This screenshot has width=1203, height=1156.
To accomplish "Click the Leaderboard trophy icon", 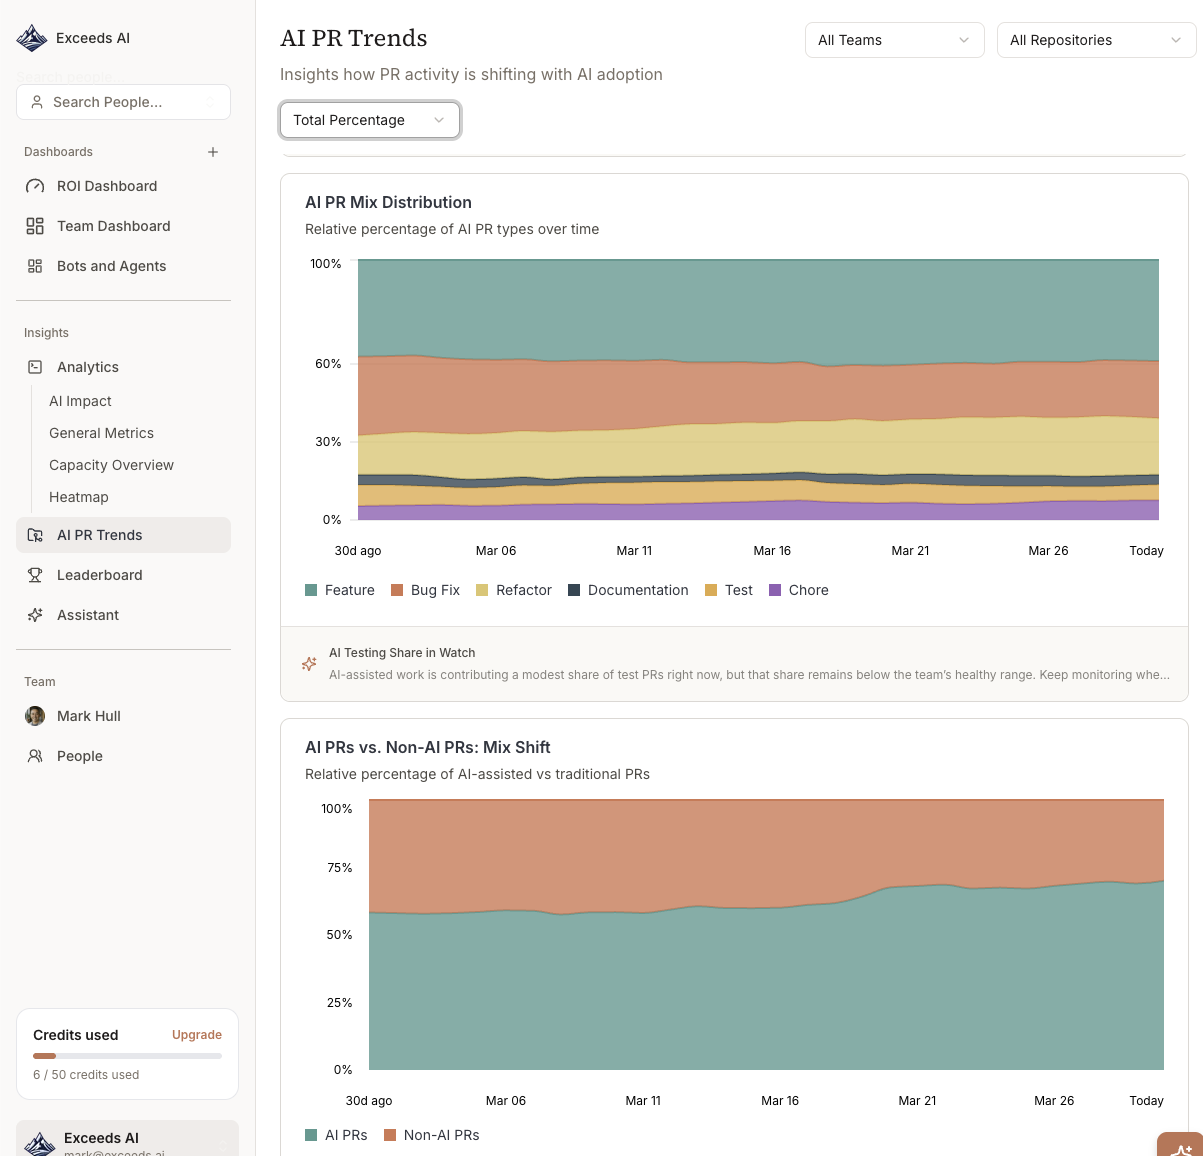I will [35, 575].
